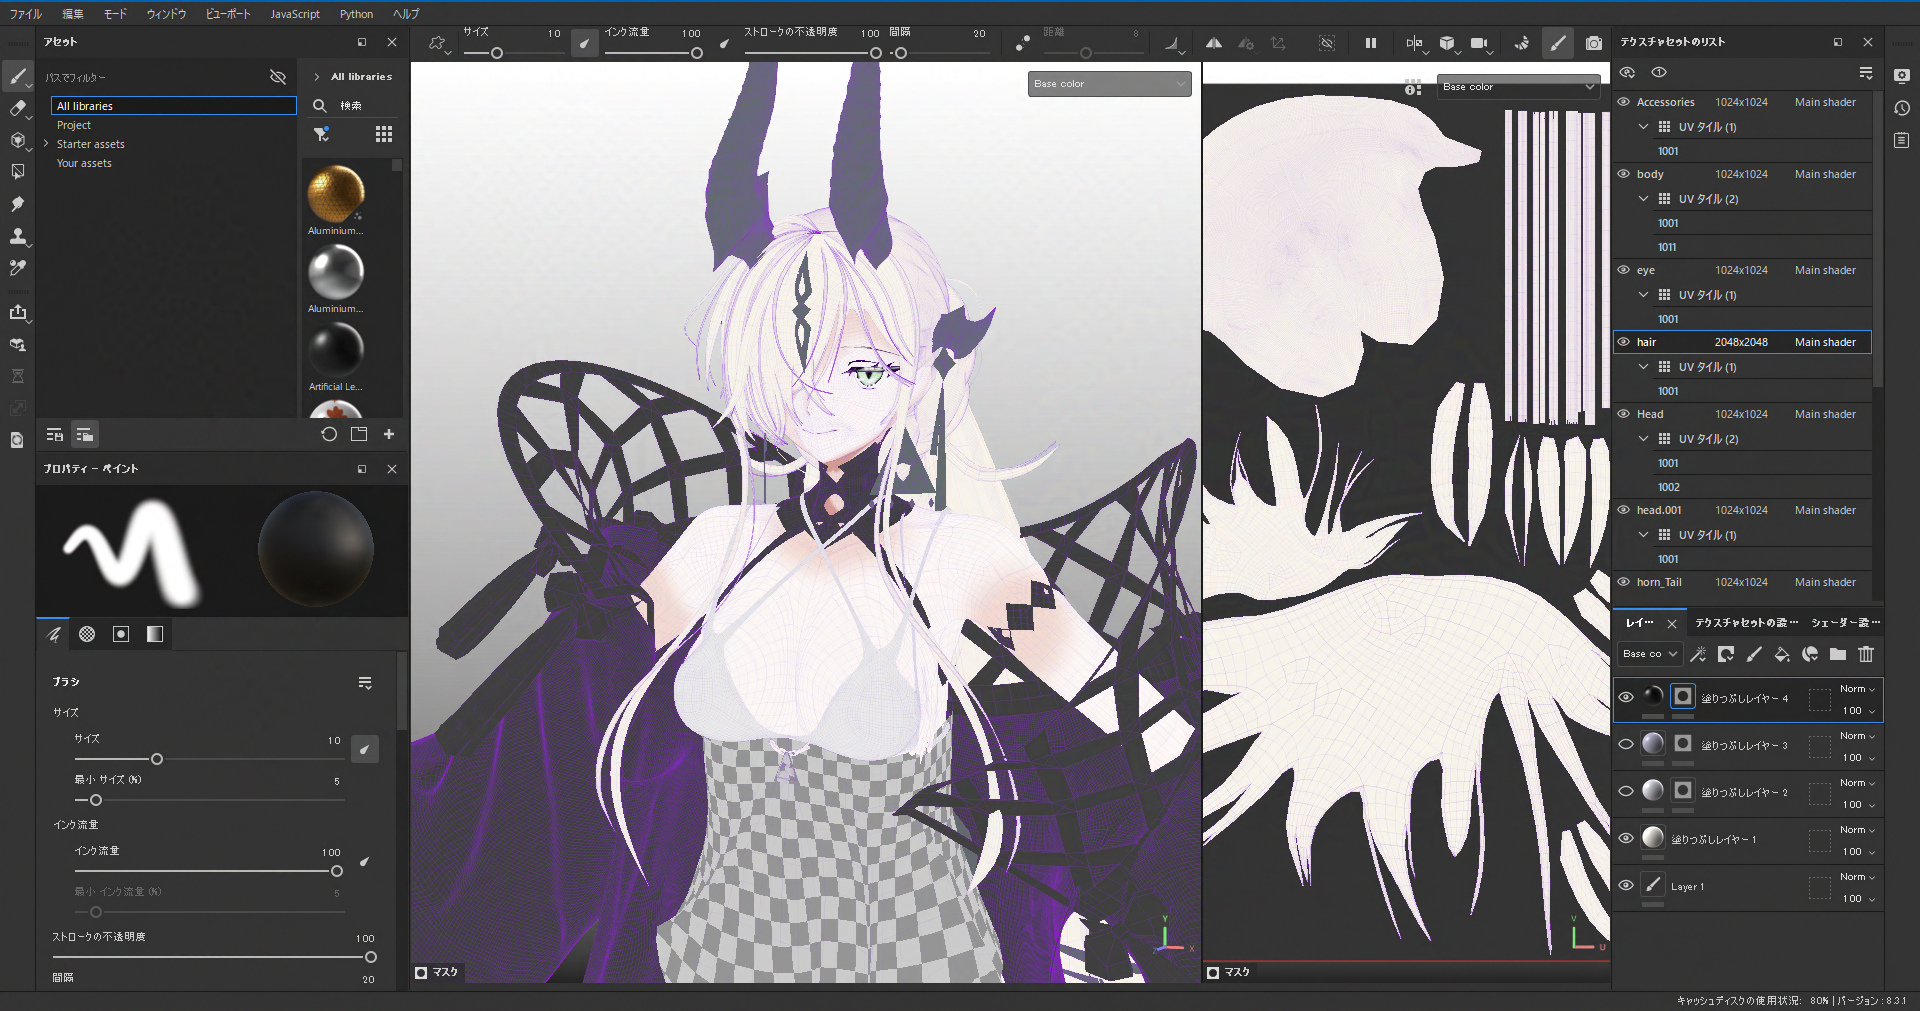Select the Smudge tool
The width and height of the screenshot is (1920, 1011).
(x=18, y=204)
